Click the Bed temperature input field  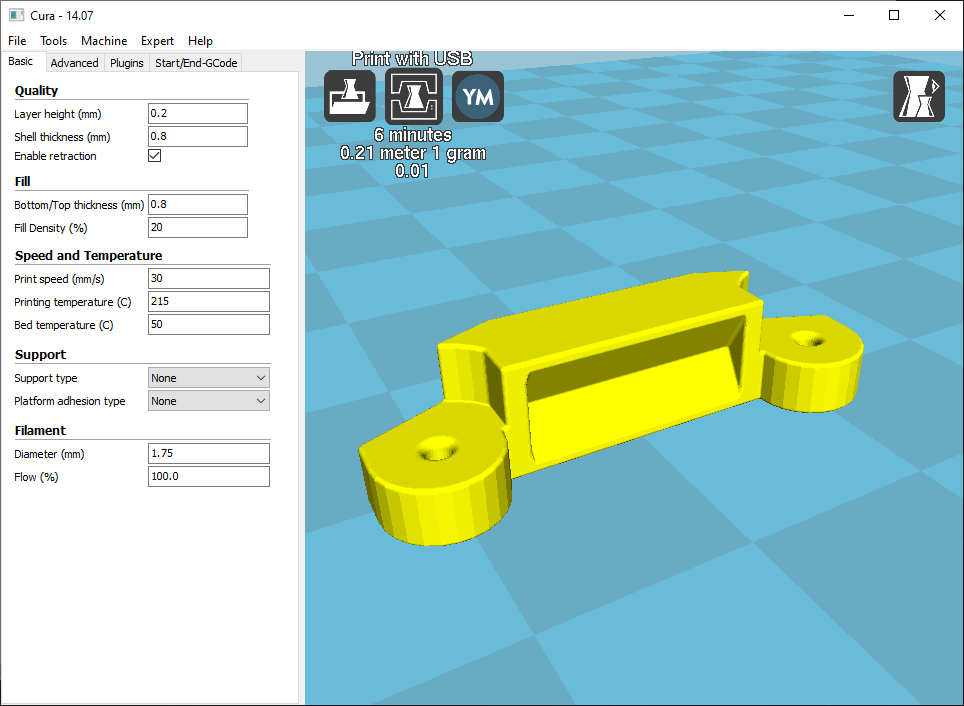pyautogui.click(x=208, y=325)
